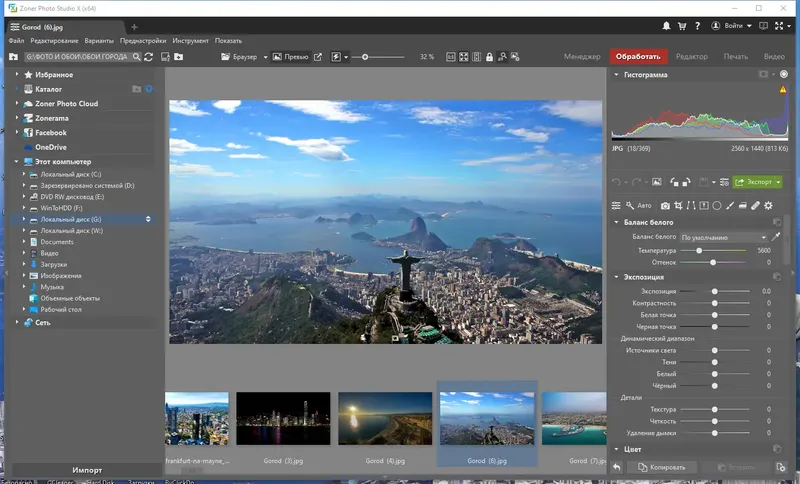
Task: Select the radial filter circle tool
Action: (717, 205)
